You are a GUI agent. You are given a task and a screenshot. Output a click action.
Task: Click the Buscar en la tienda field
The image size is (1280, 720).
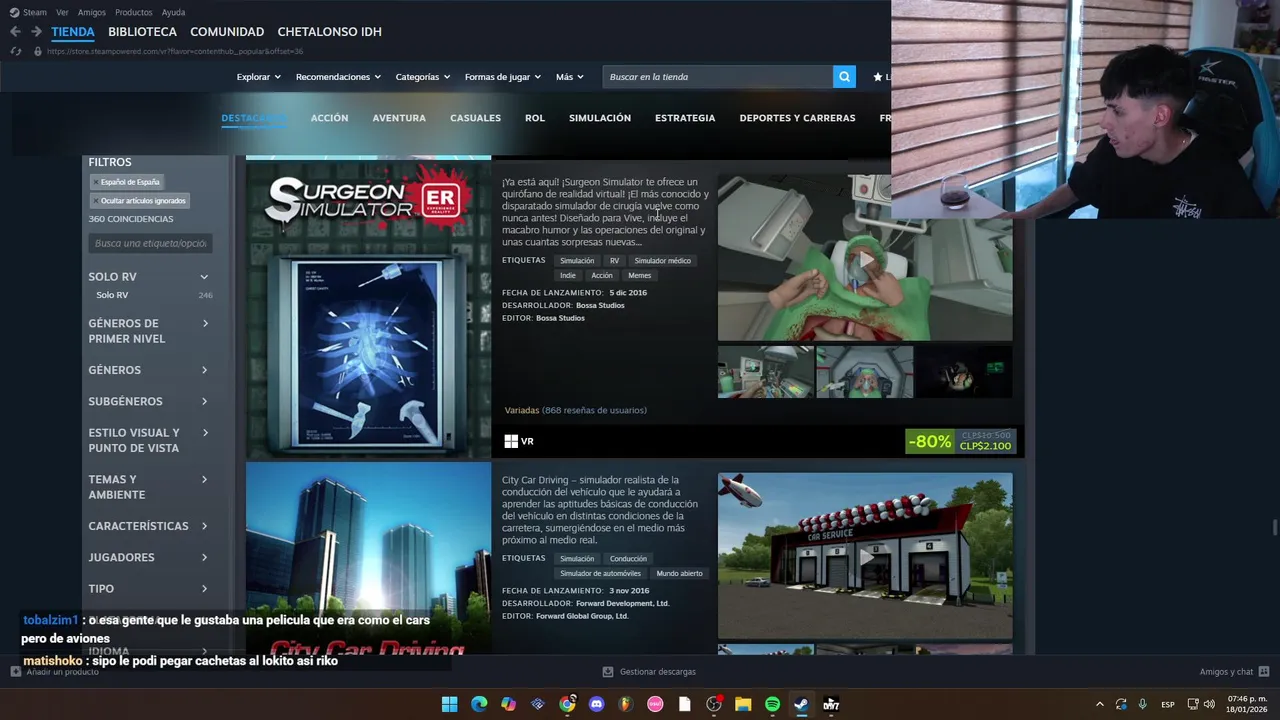[718, 77]
